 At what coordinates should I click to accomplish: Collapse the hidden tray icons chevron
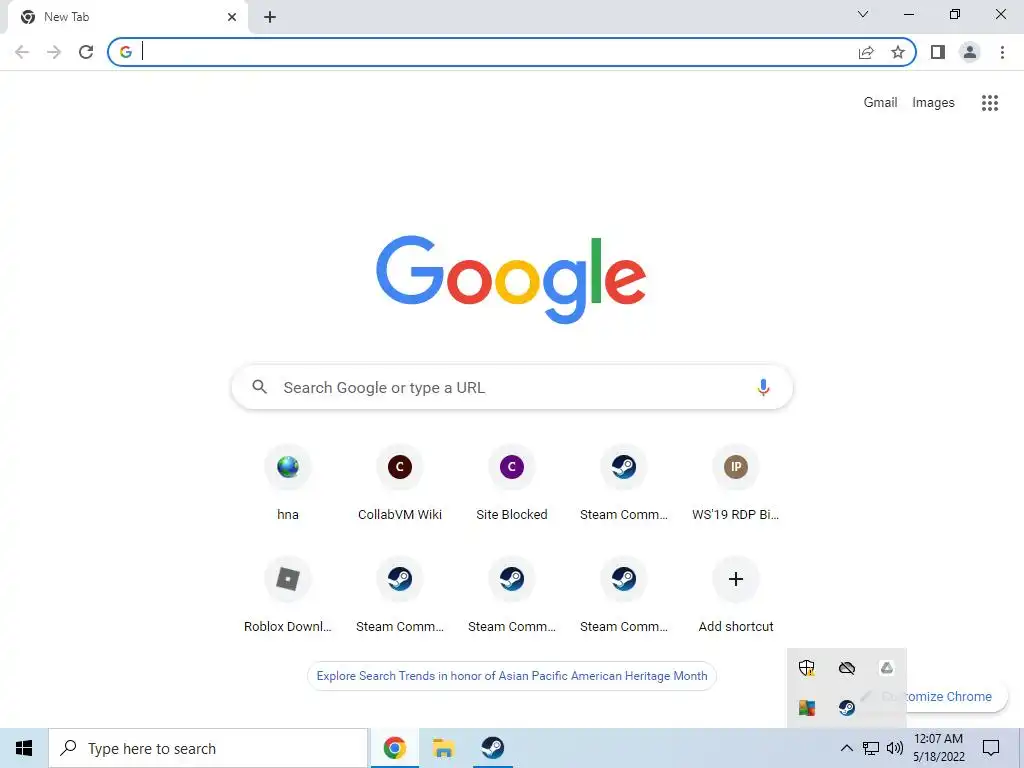pyautogui.click(x=846, y=748)
